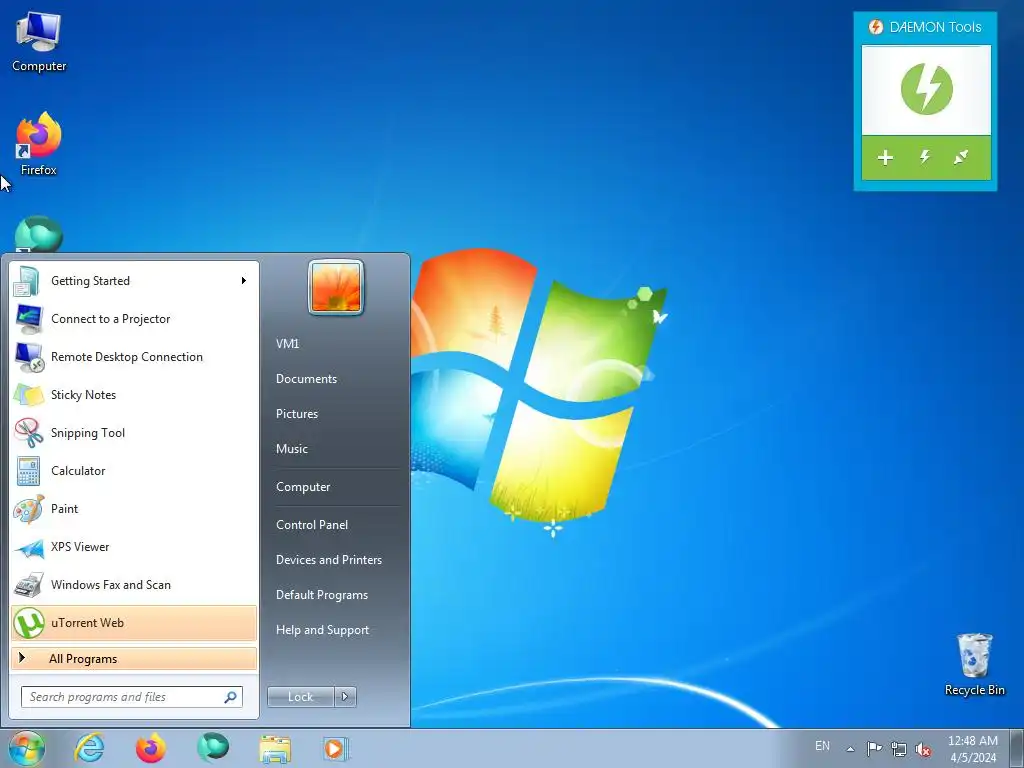Open Computer in Start menu right pane

pyautogui.click(x=303, y=487)
